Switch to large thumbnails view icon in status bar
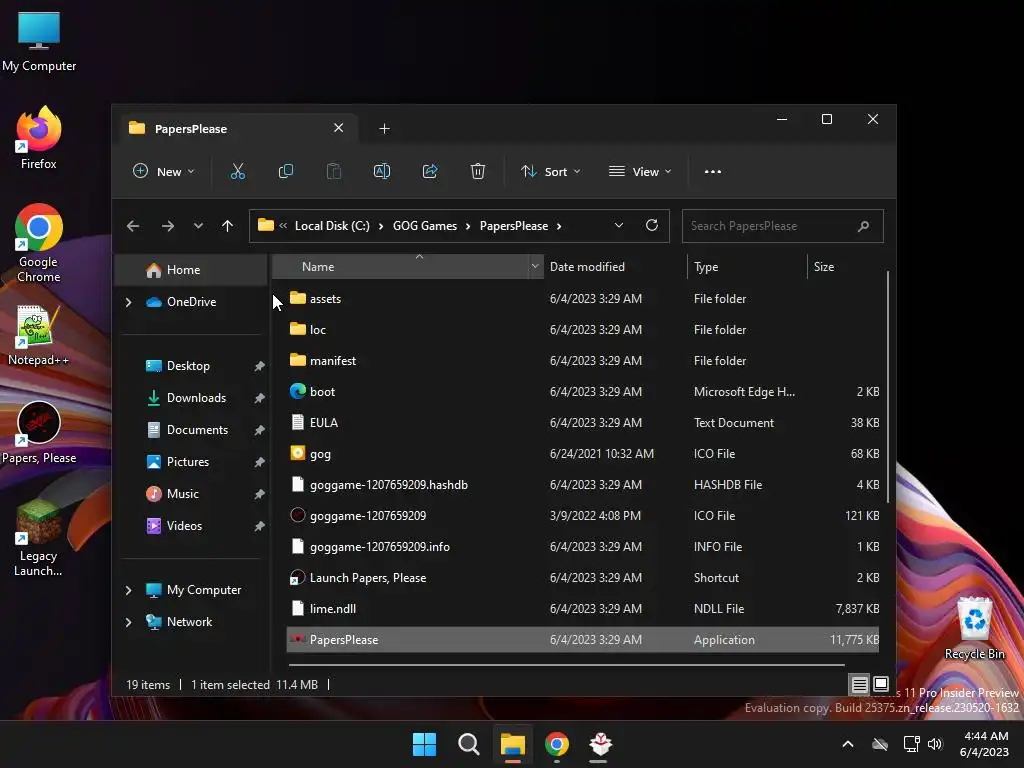Screen dimensions: 1024x768 [880, 684]
